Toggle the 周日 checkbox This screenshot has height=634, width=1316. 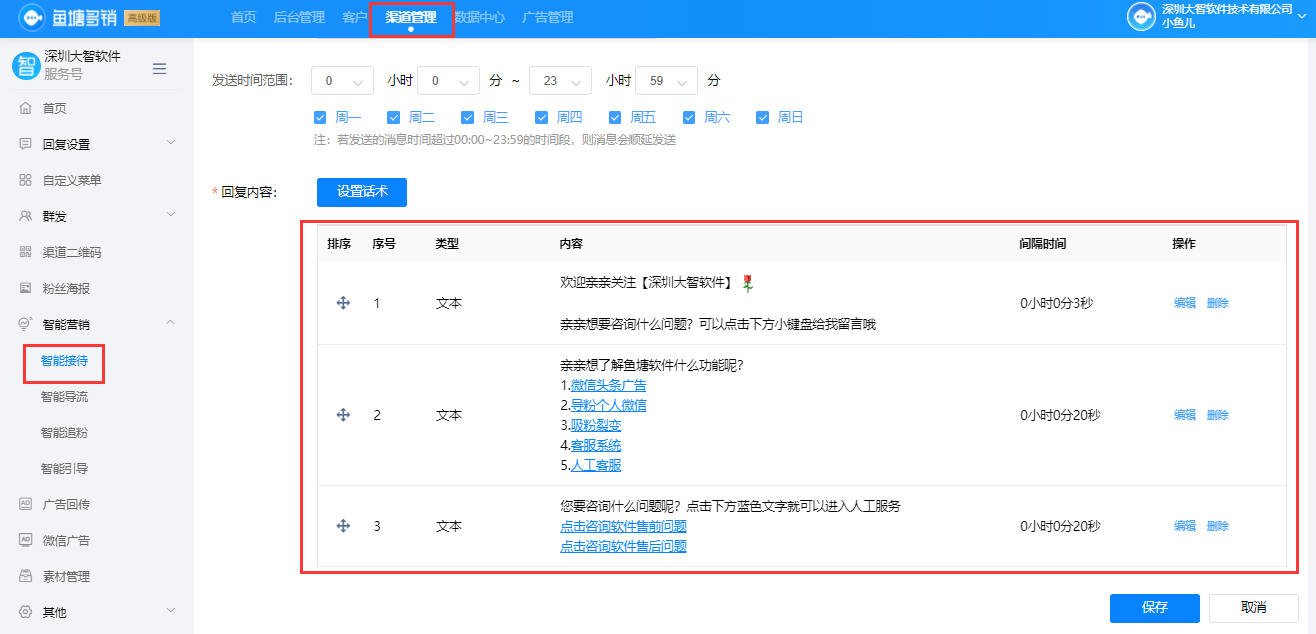coord(763,117)
